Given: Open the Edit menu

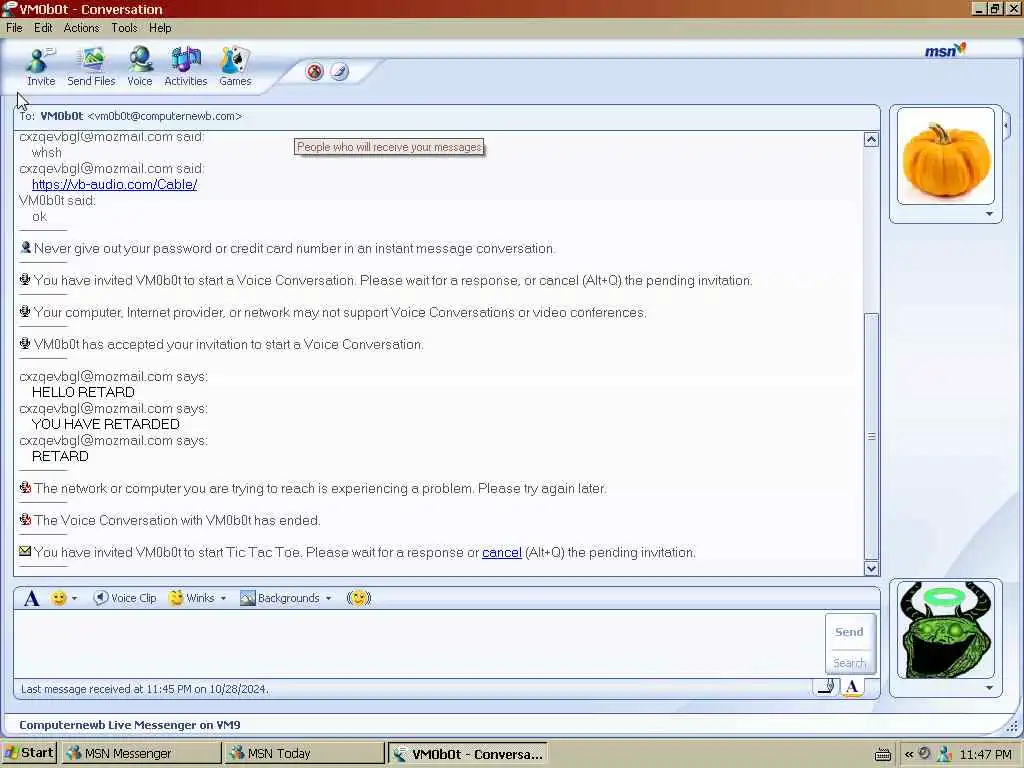Looking at the screenshot, I should (x=43, y=27).
